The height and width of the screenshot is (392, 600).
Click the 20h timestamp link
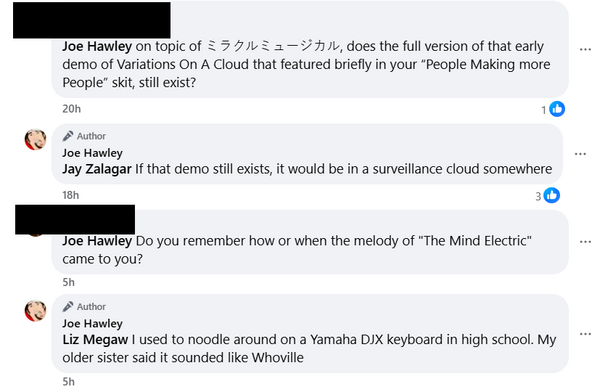(x=72, y=109)
